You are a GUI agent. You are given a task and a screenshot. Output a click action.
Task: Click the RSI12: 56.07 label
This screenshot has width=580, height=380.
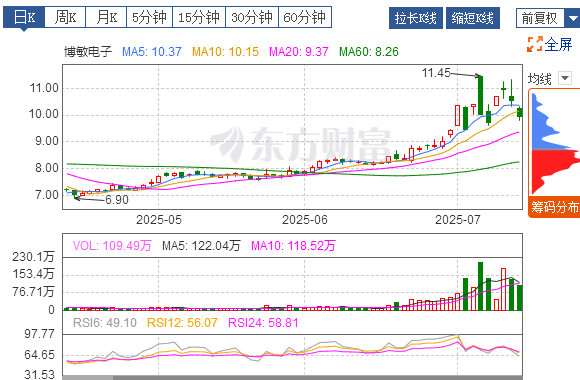[x=182, y=323]
